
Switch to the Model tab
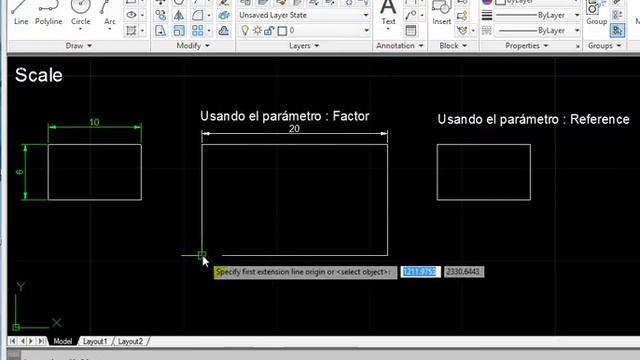click(x=62, y=341)
